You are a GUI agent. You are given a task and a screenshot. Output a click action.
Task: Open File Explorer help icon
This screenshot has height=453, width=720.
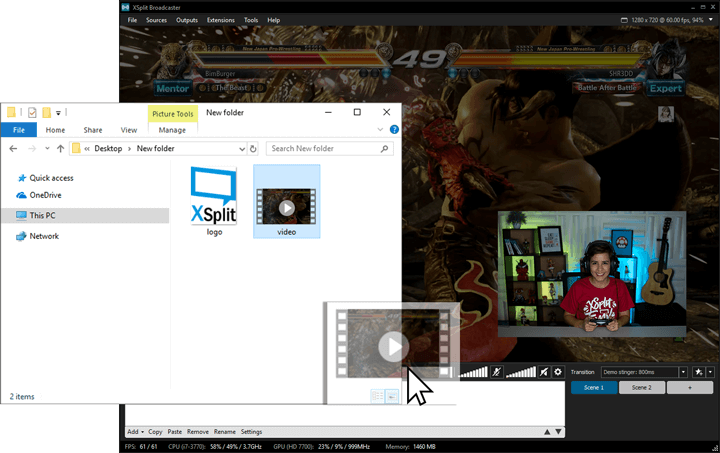394,129
